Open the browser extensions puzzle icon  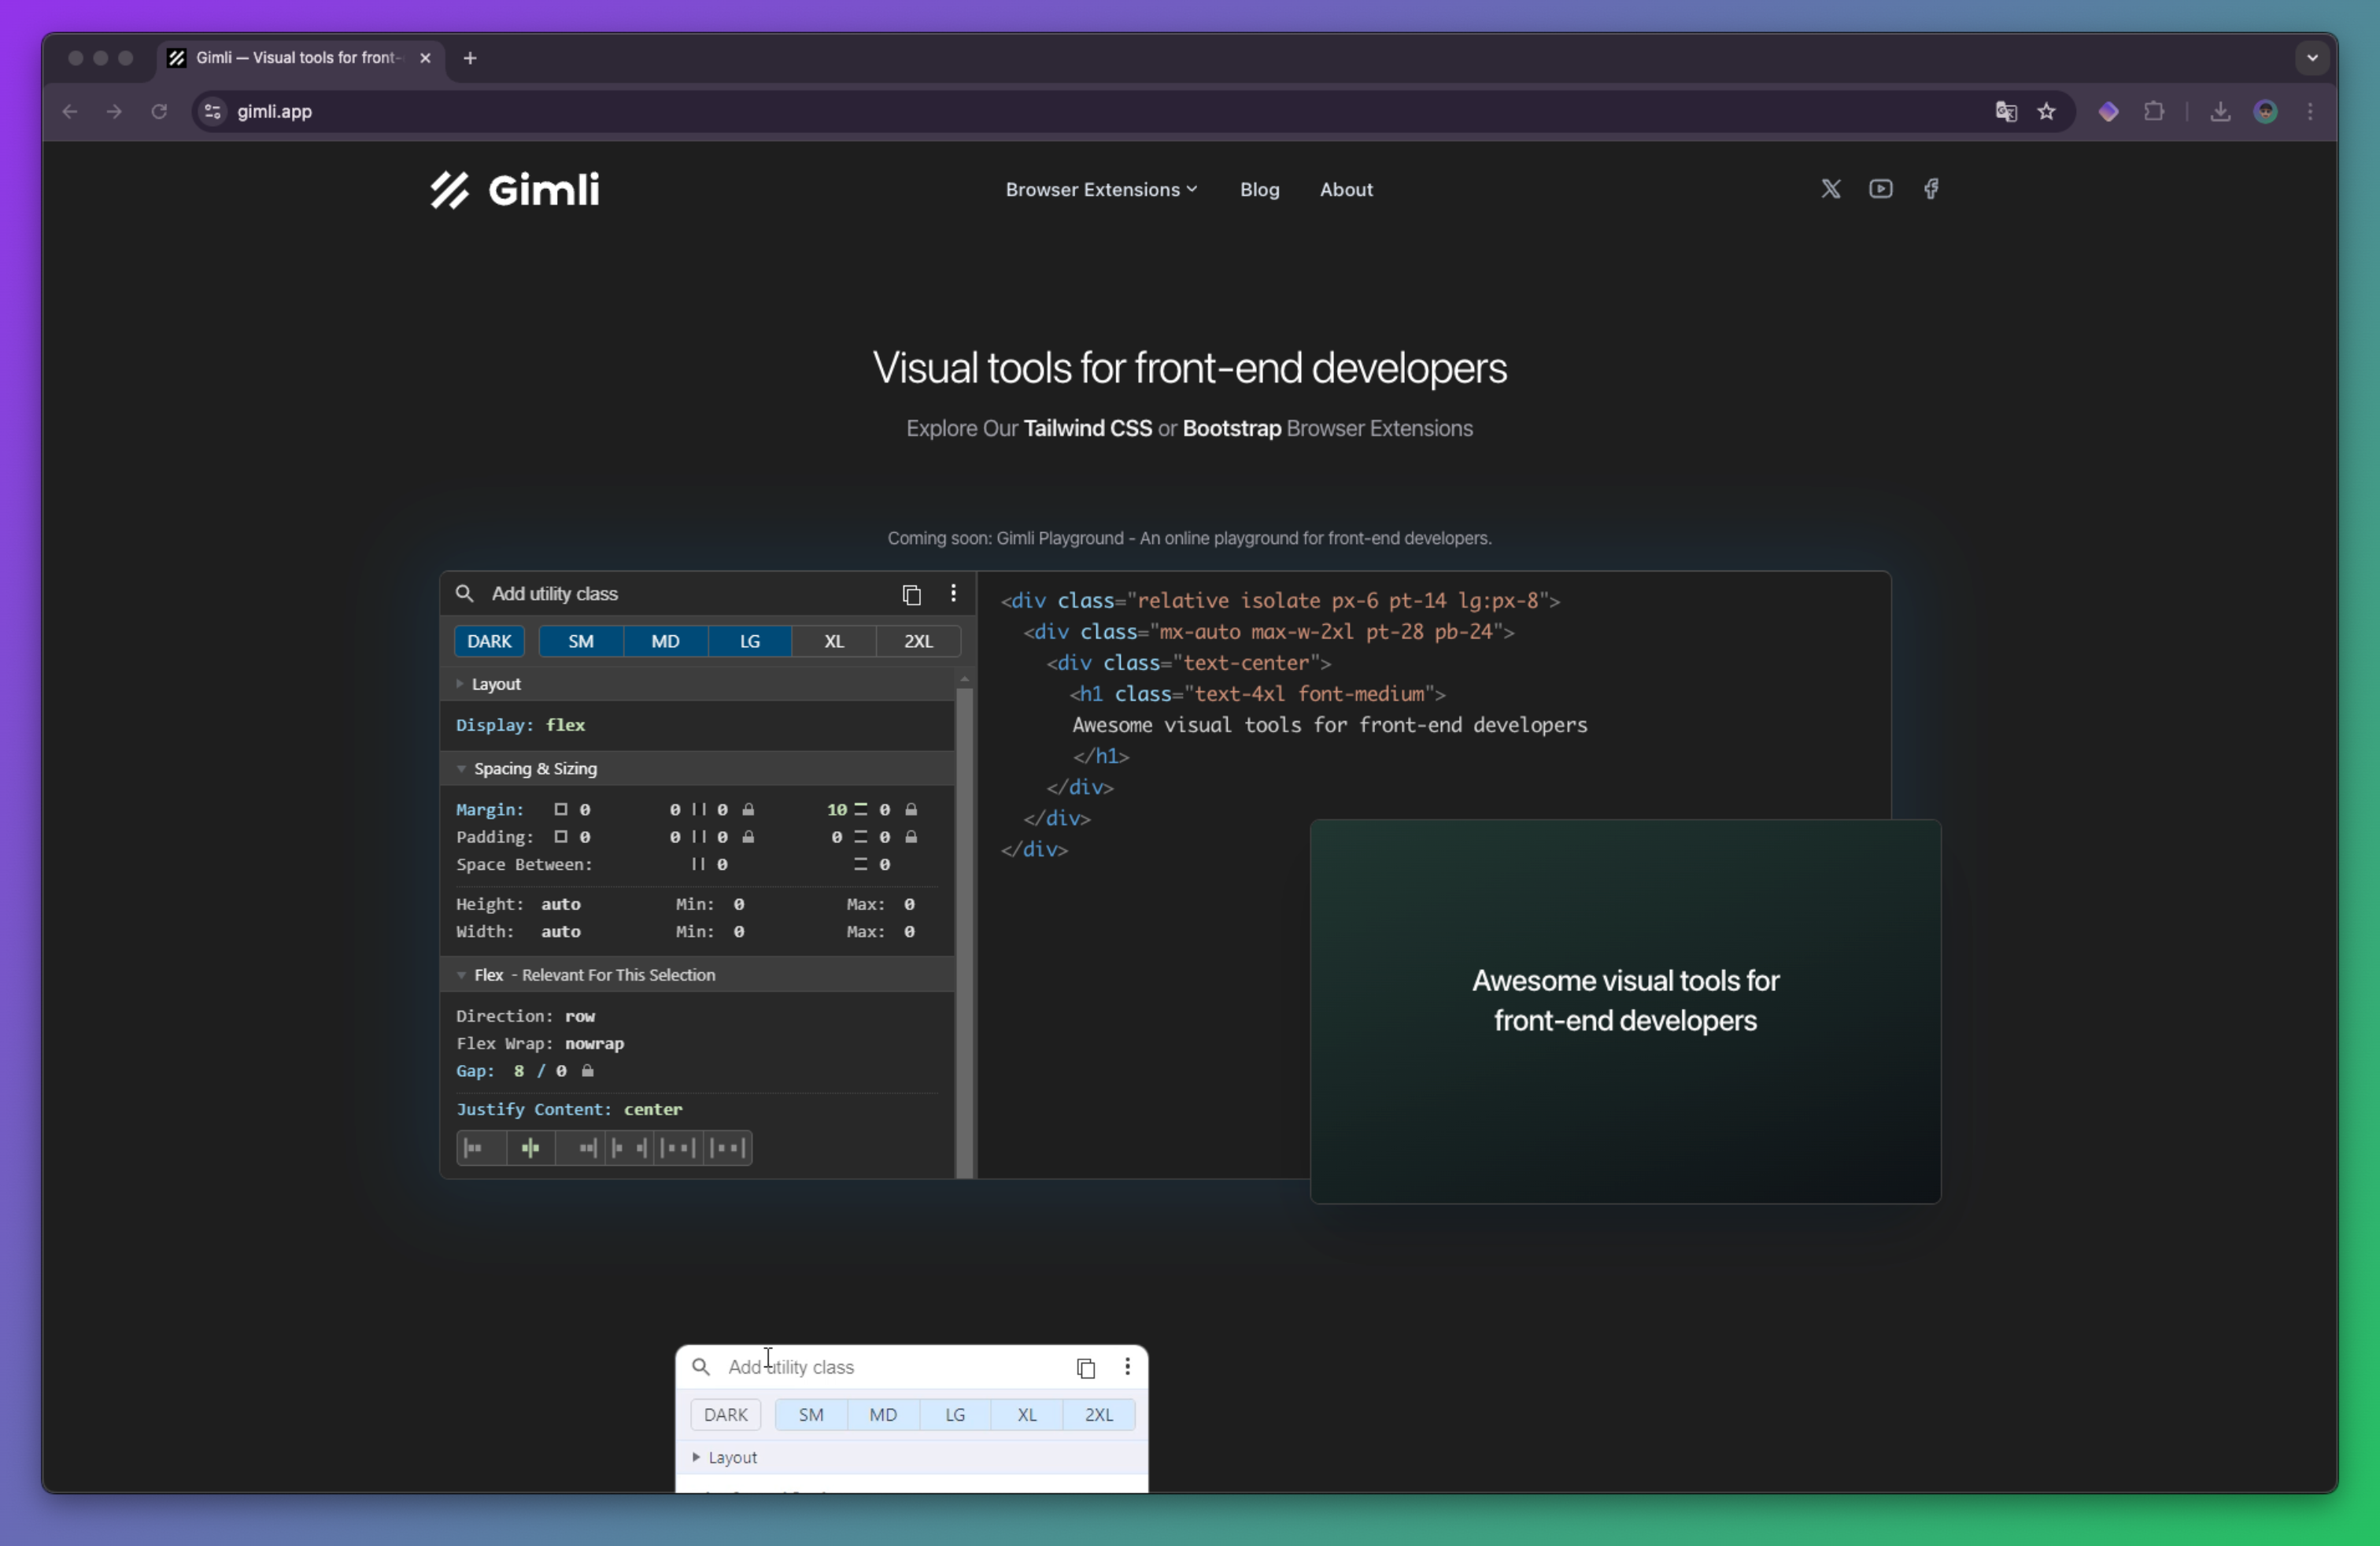tap(2154, 112)
